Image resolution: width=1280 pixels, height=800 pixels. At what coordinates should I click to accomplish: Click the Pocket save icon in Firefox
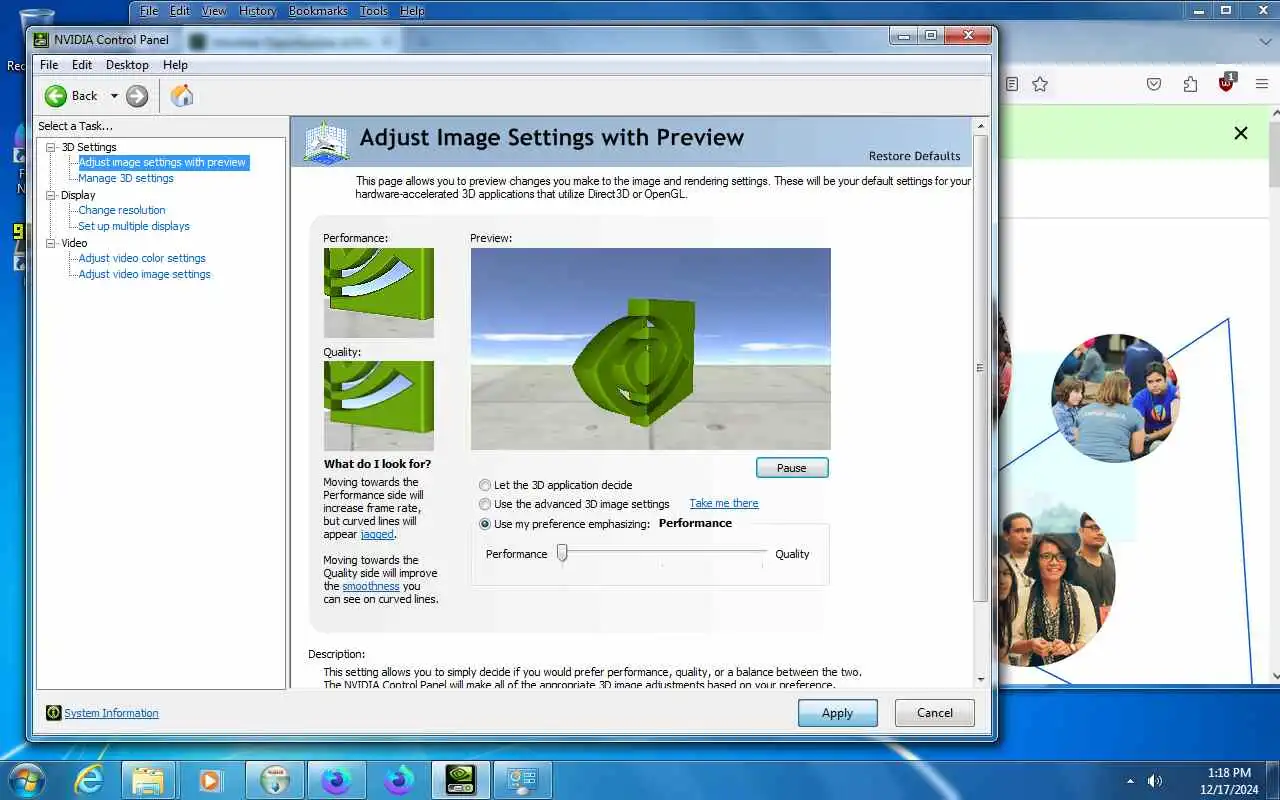[x=1154, y=84]
